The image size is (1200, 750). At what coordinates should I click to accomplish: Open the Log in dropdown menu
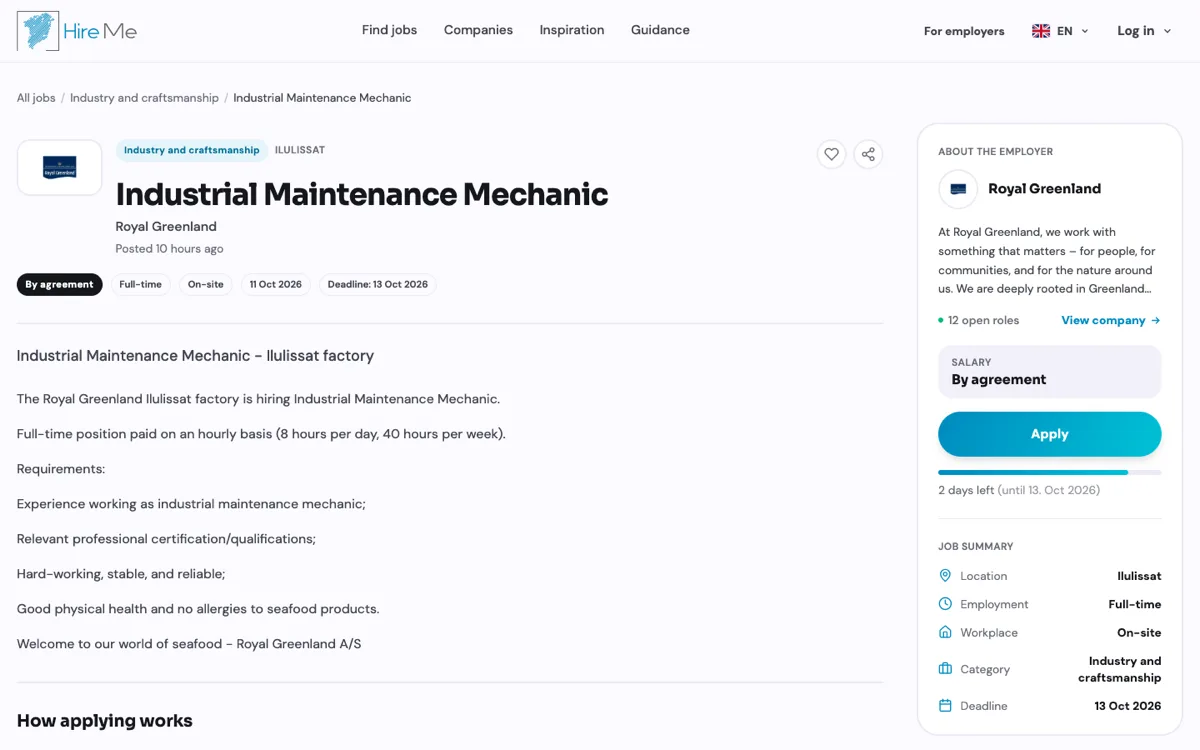tap(1144, 31)
